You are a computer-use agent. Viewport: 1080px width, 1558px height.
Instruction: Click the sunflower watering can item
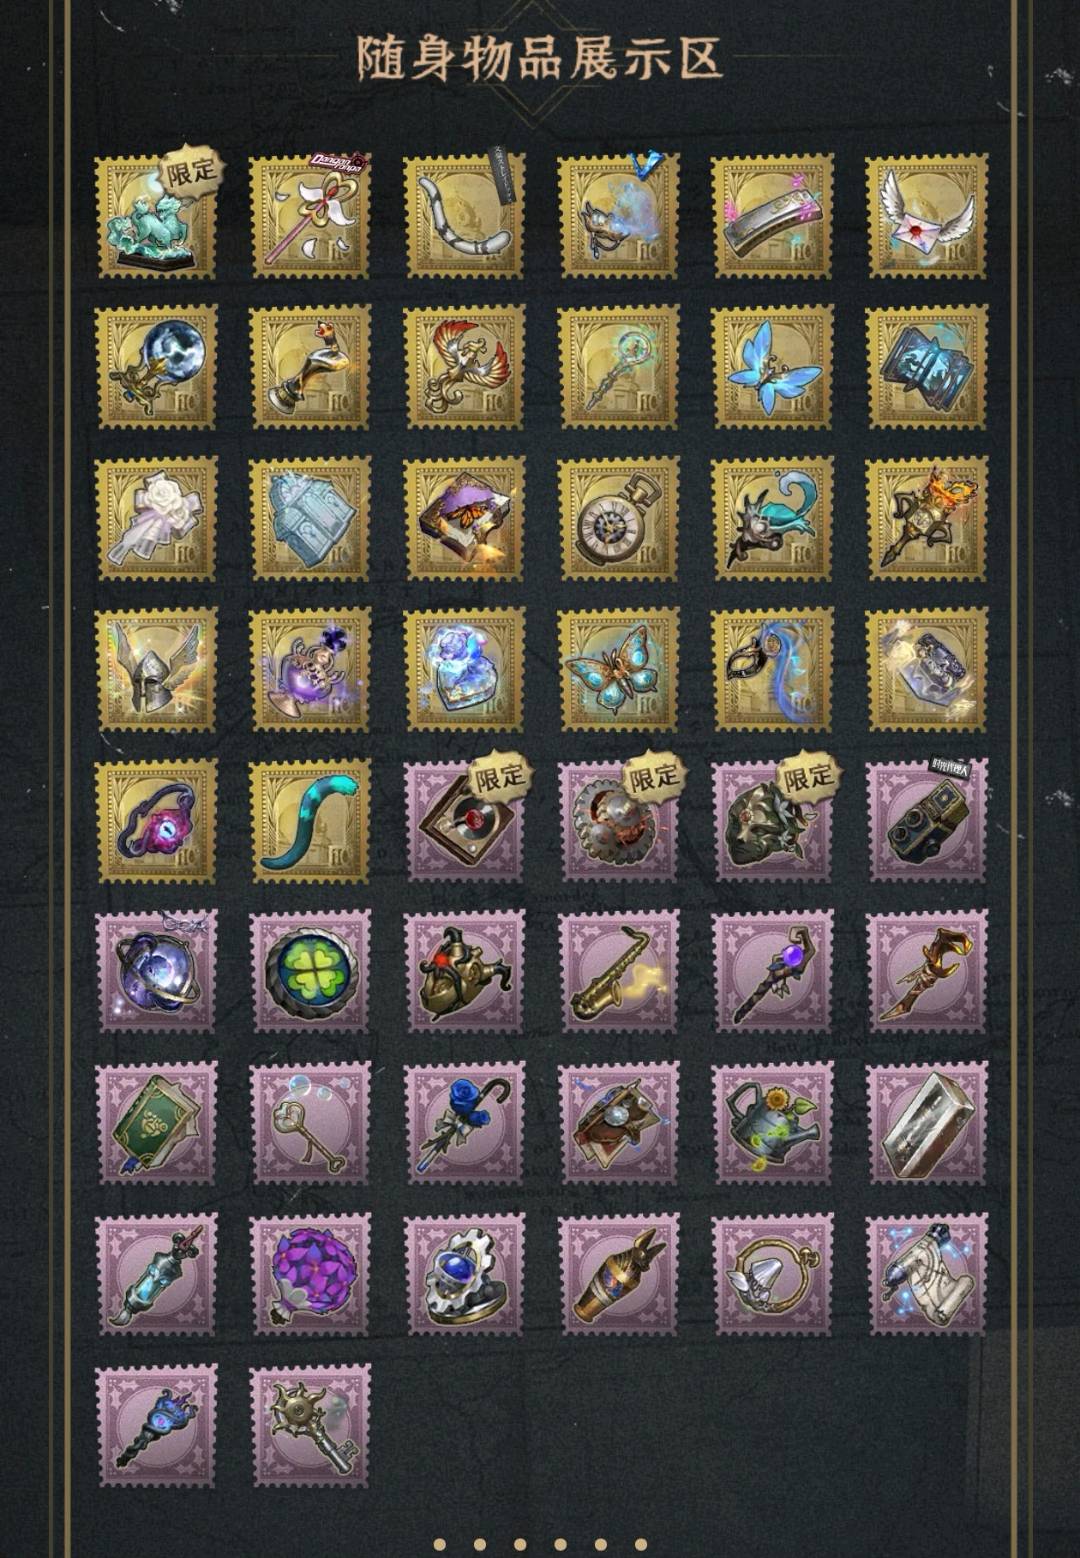click(x=772, y=1122)
